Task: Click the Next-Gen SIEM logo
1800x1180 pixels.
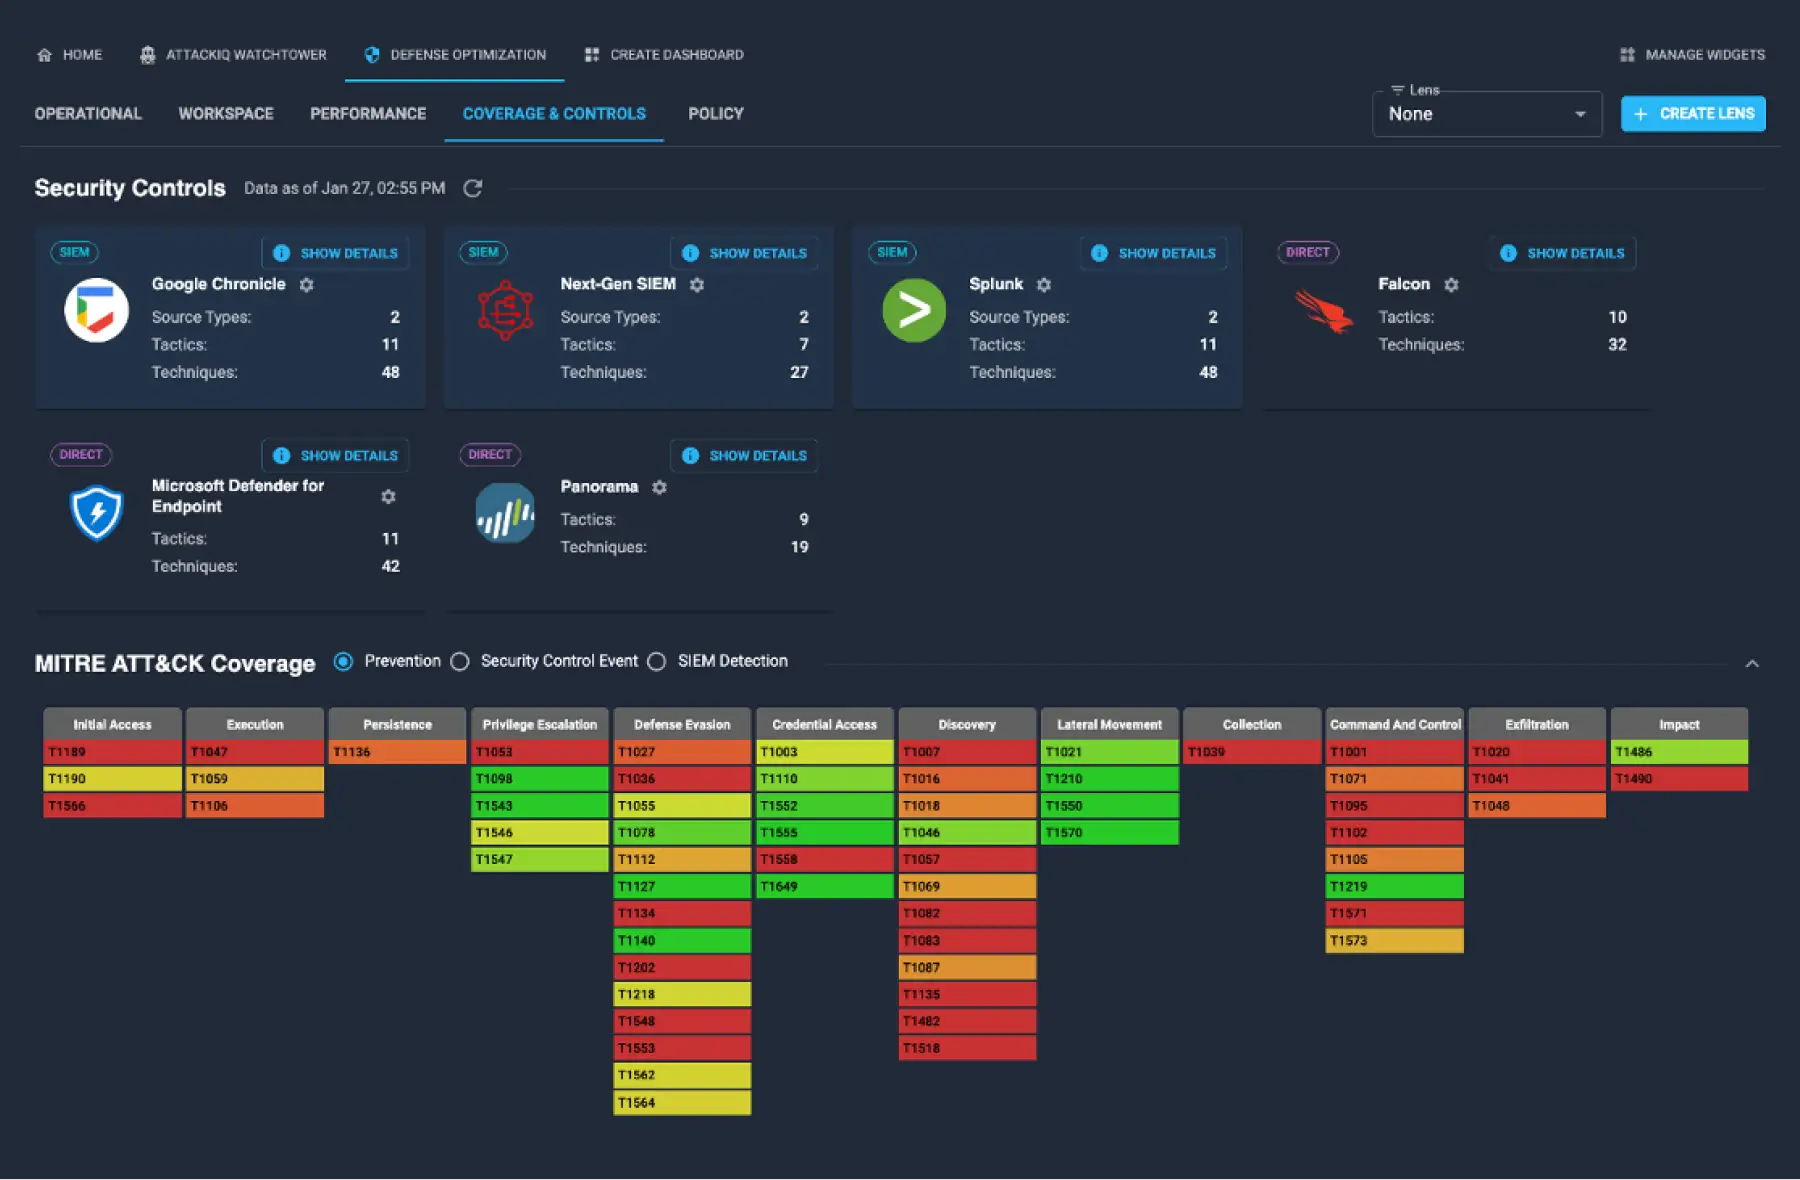Action: click(x=506, y=310)
